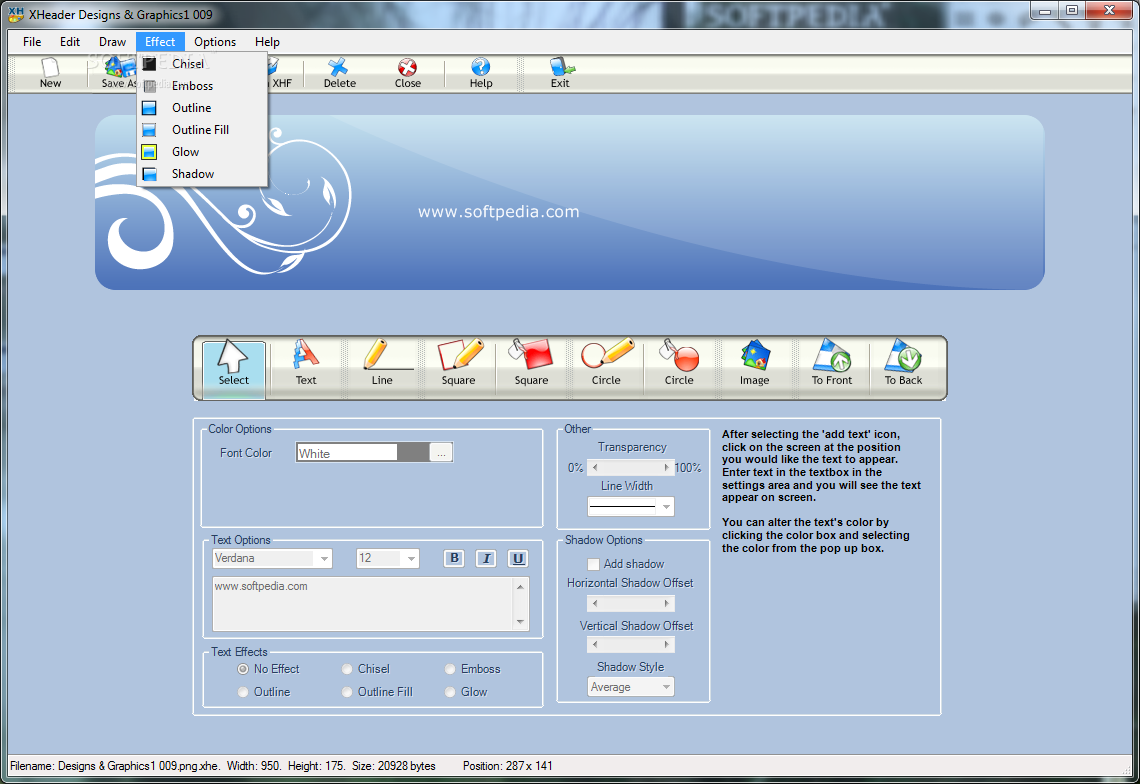Open the Draw menu

[x=112, y=42]
